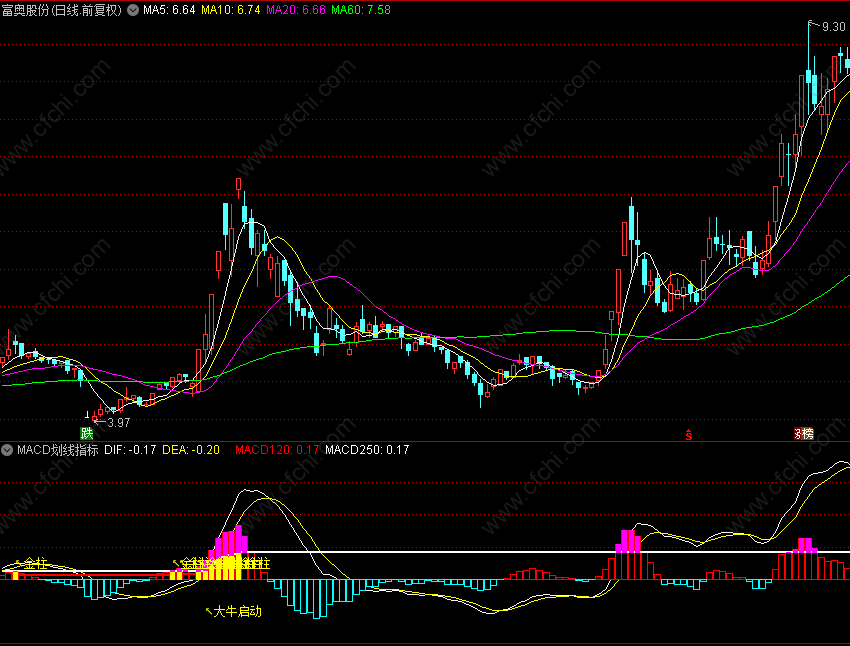Select the MACD120: 0.17 value
This screenshot has width=850, height=646.
click(x=277, y=450)
